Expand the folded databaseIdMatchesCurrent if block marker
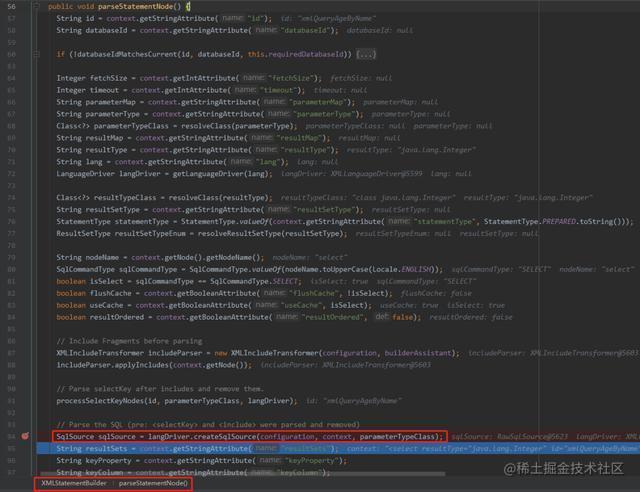Screen dimensions: 640x492 (x=36, y=54)
